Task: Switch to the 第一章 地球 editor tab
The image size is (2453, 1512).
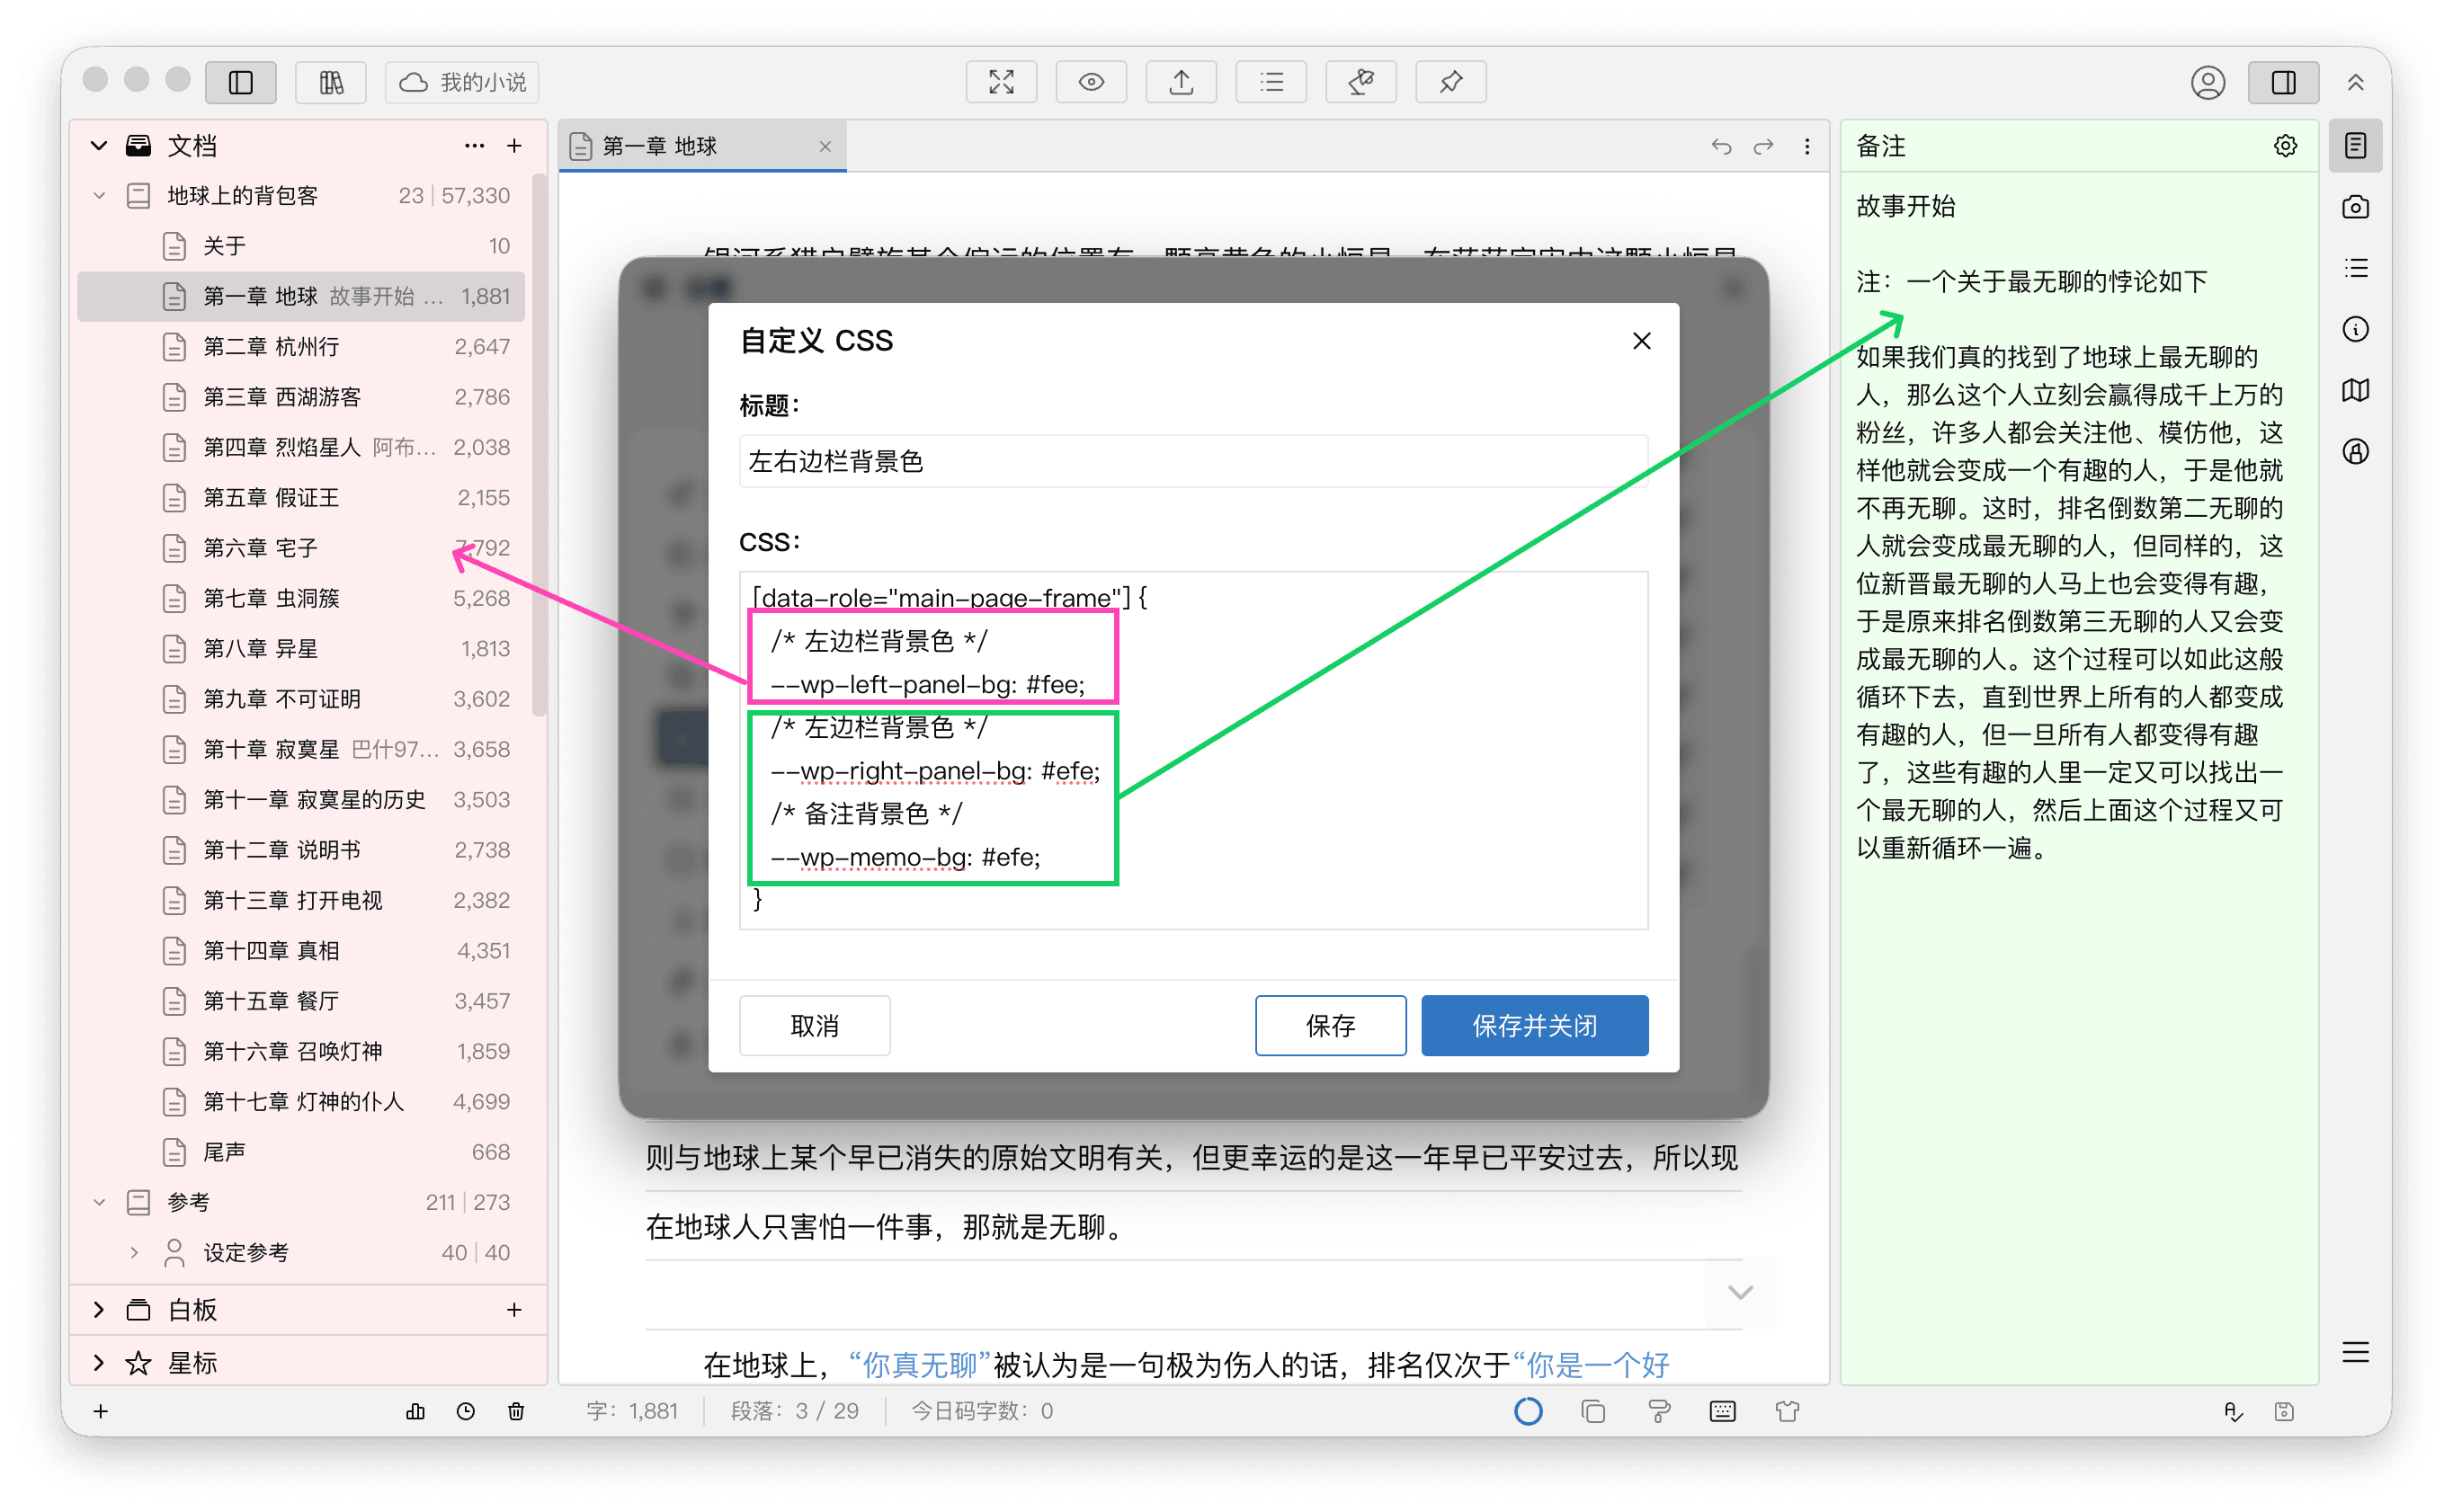Action: pyautogui.click(x=702, y=146)
